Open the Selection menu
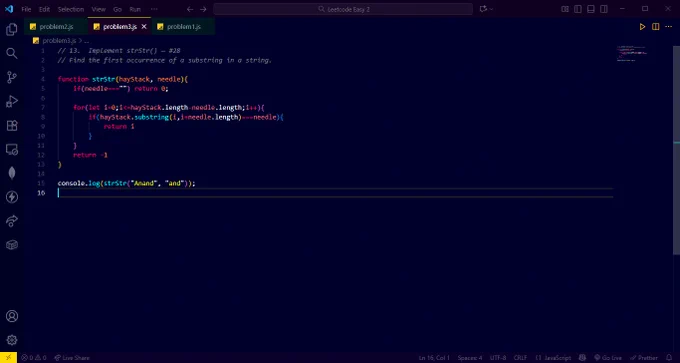 pyautogui.click(x=71, y=9)
